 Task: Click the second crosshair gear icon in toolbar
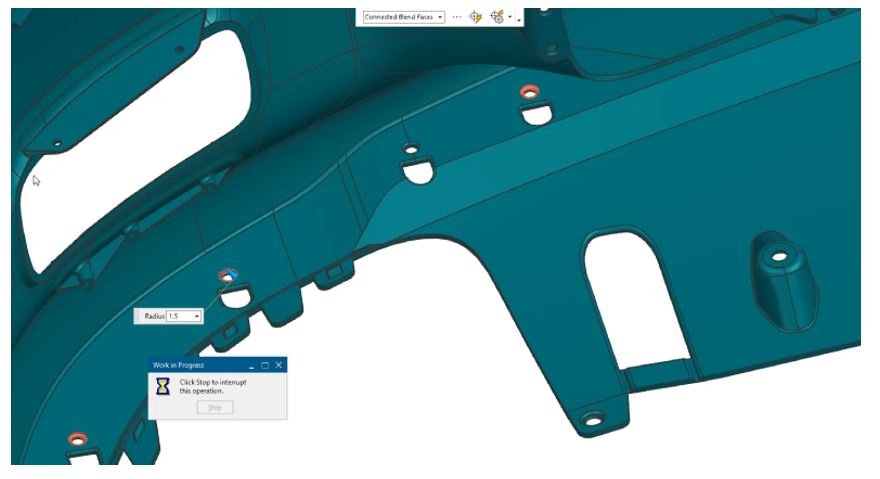(x=497, y=17)
